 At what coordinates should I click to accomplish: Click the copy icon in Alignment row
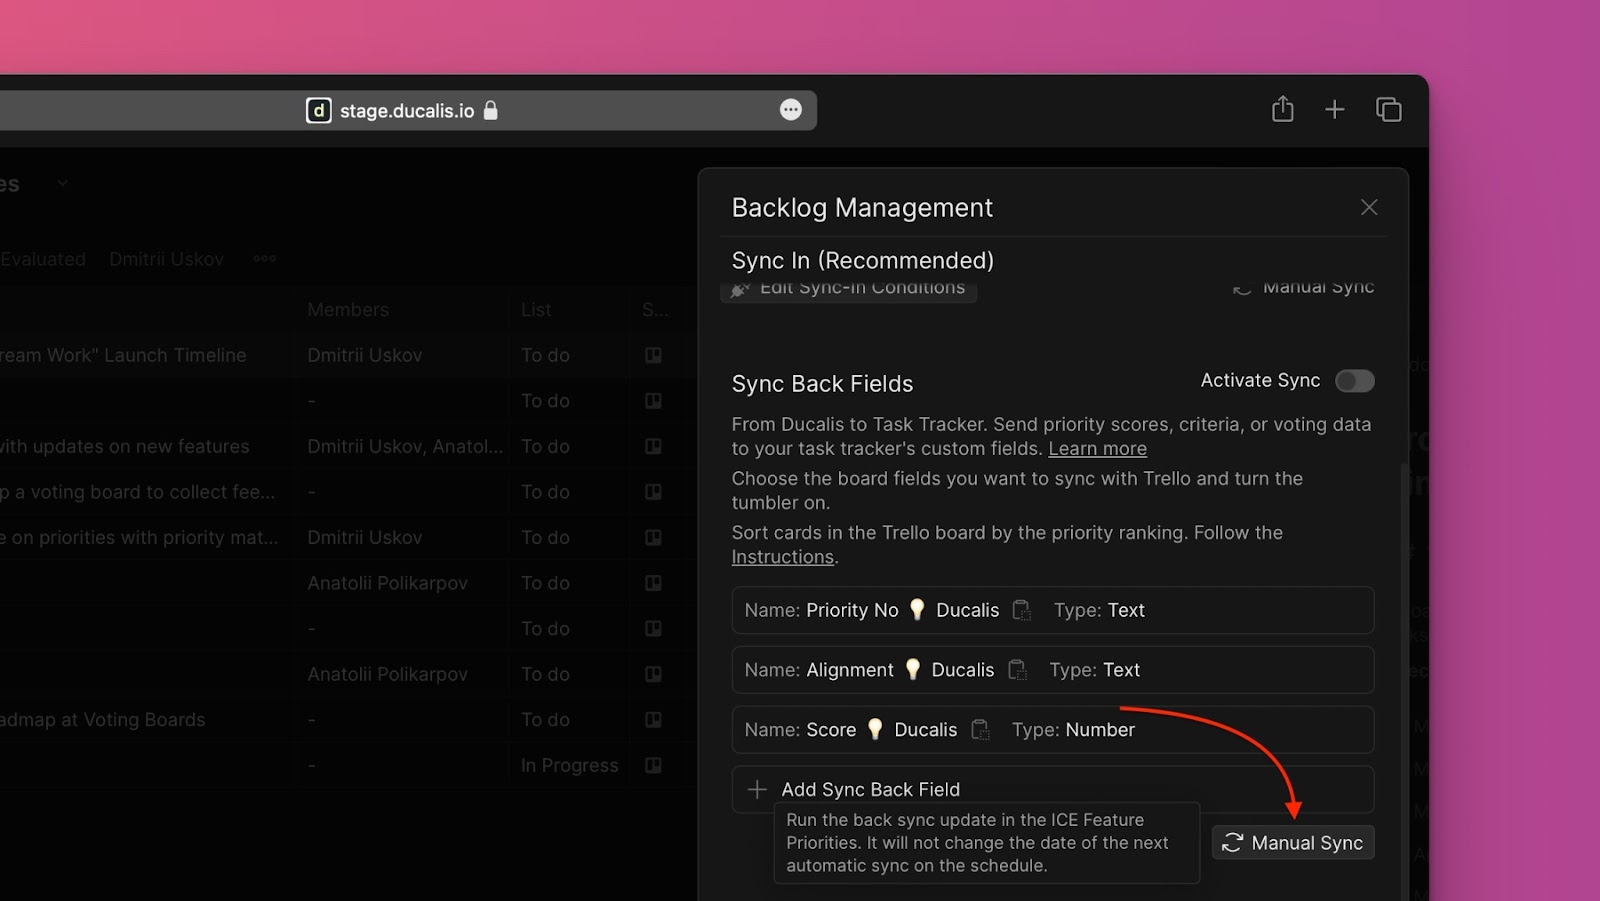click(x=1017, y=670)
